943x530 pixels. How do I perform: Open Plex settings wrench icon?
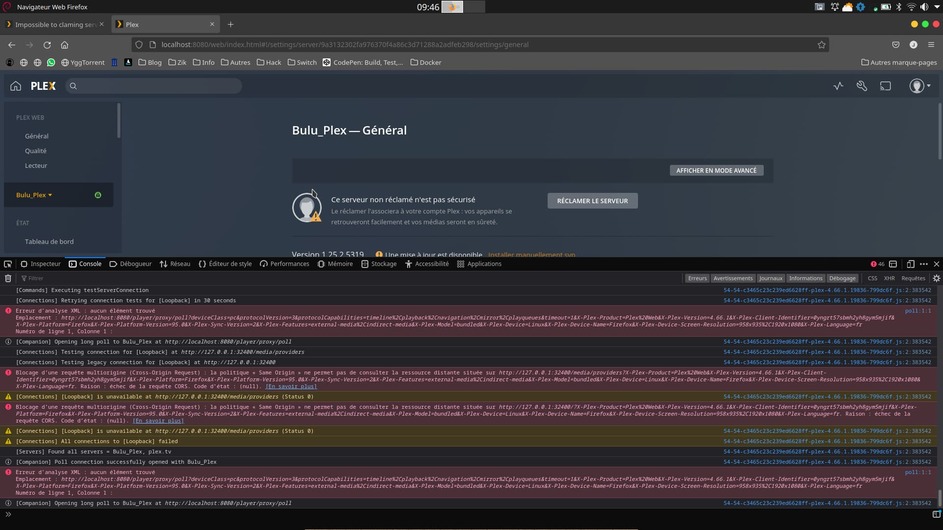click(862, 86)
